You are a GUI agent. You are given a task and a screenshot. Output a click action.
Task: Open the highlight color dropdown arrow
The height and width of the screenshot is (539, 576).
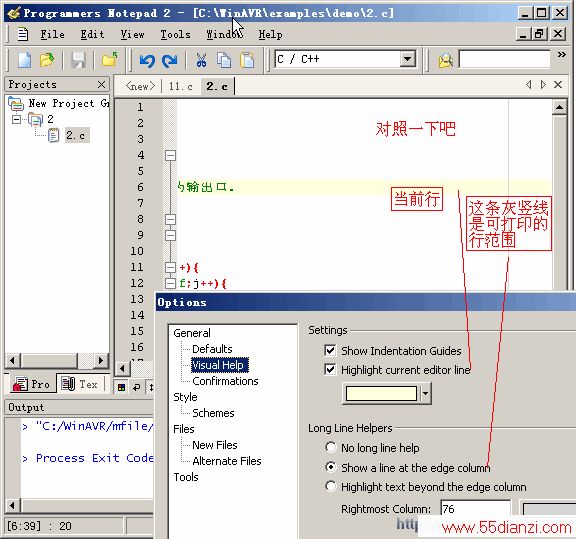point(425,394)
